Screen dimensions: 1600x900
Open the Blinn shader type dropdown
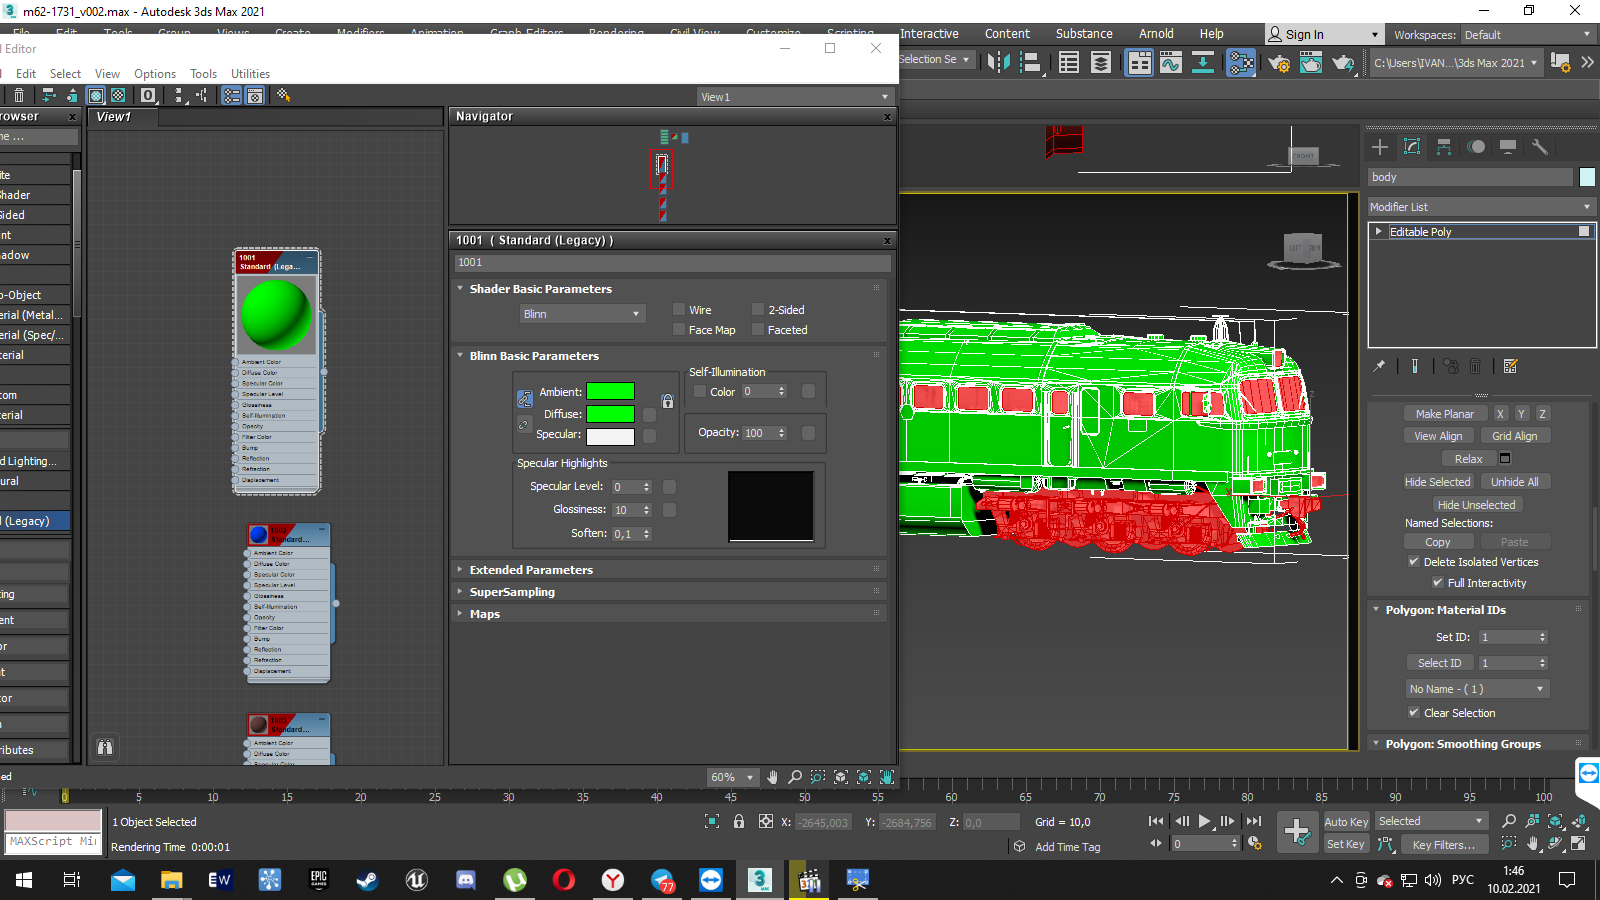581,314
